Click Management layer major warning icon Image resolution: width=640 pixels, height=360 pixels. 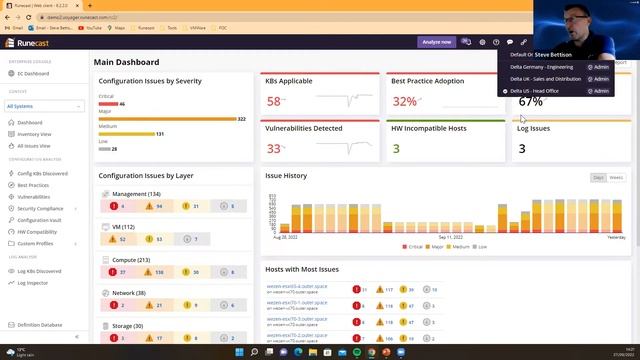click(149, 206)
